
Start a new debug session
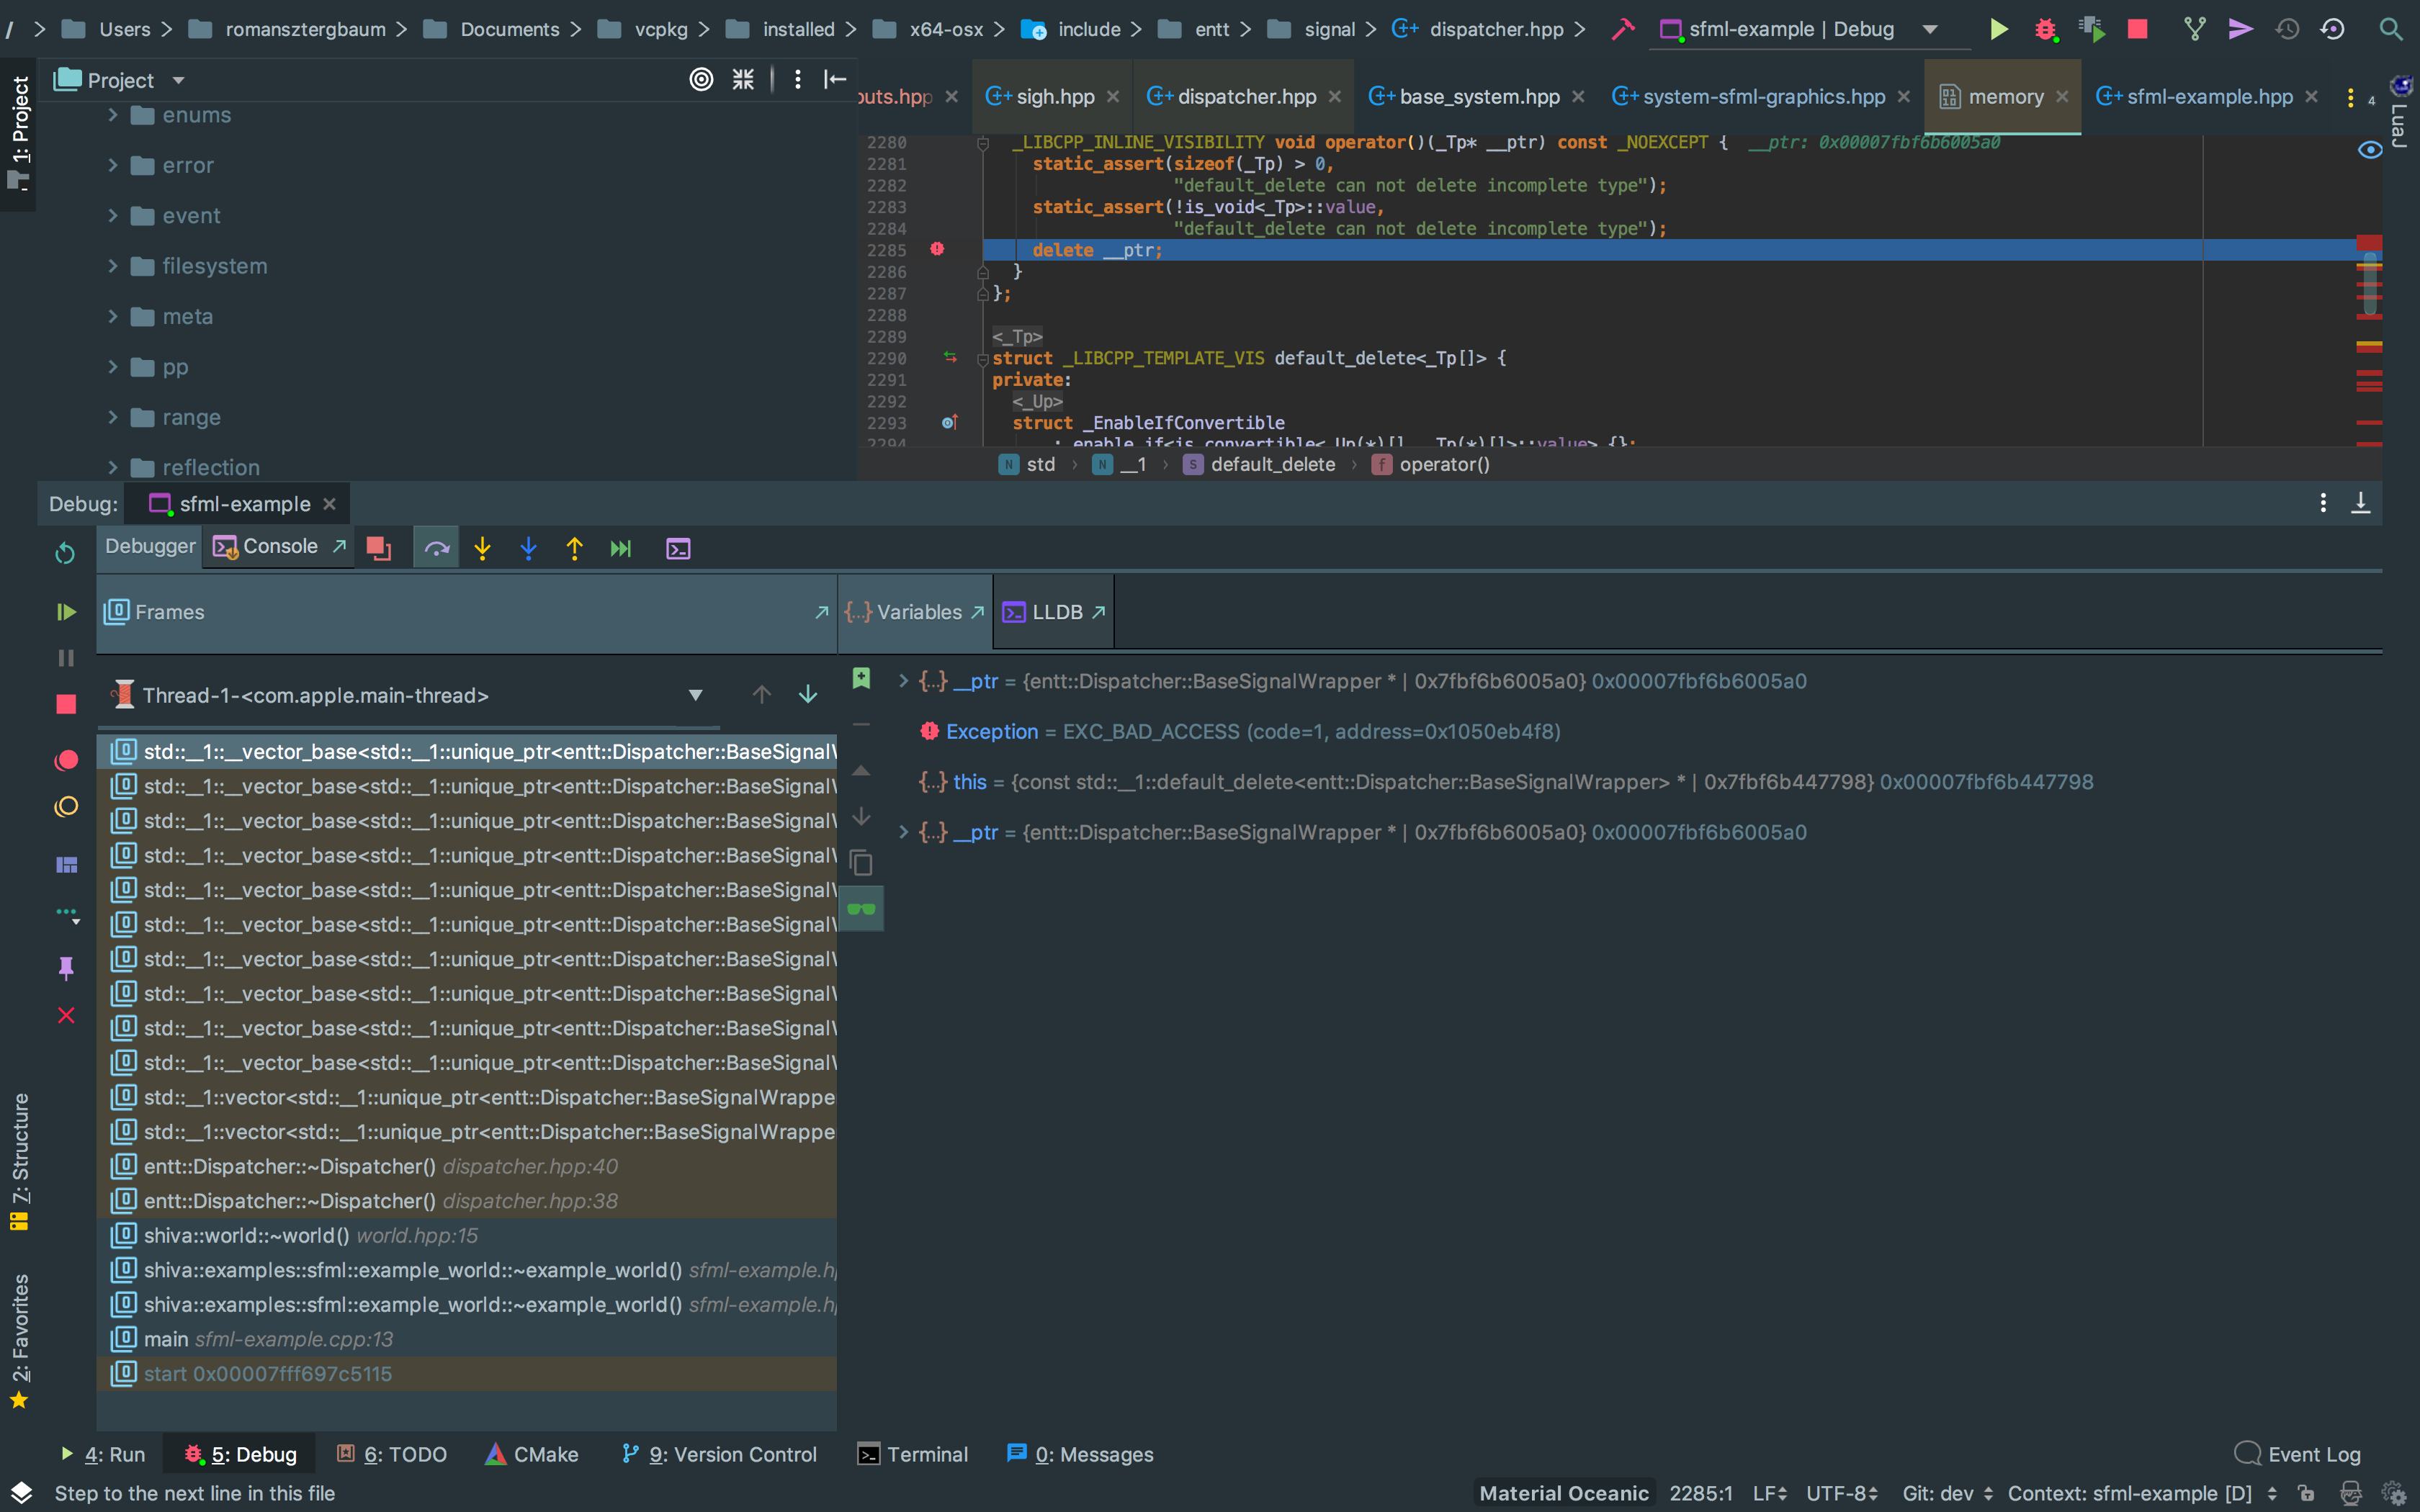(x=2045, y=29)
